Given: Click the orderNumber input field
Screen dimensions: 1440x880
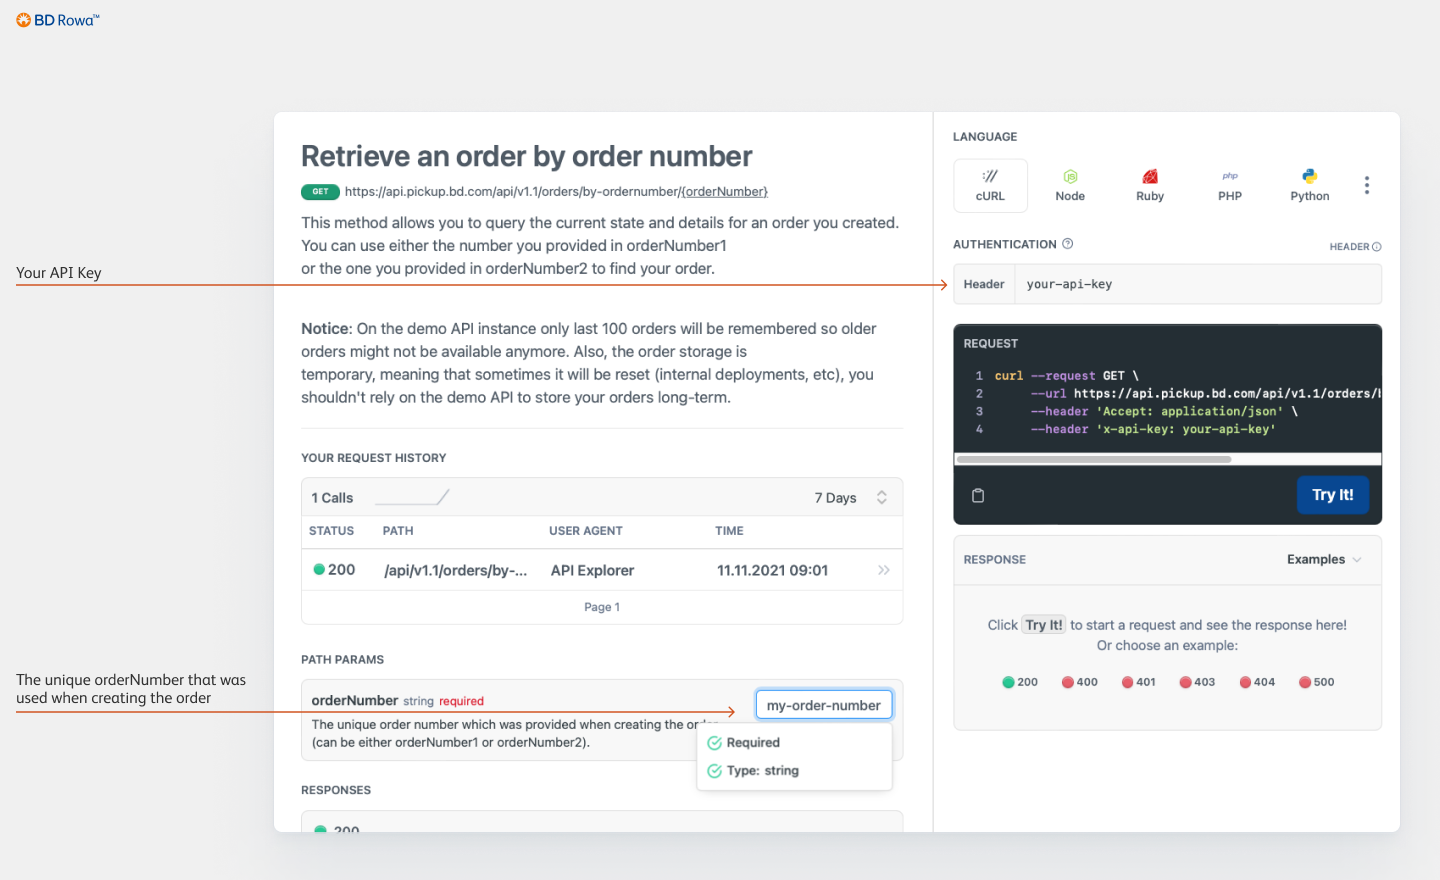Looking at the screenshot, I should tap(824, 705).
